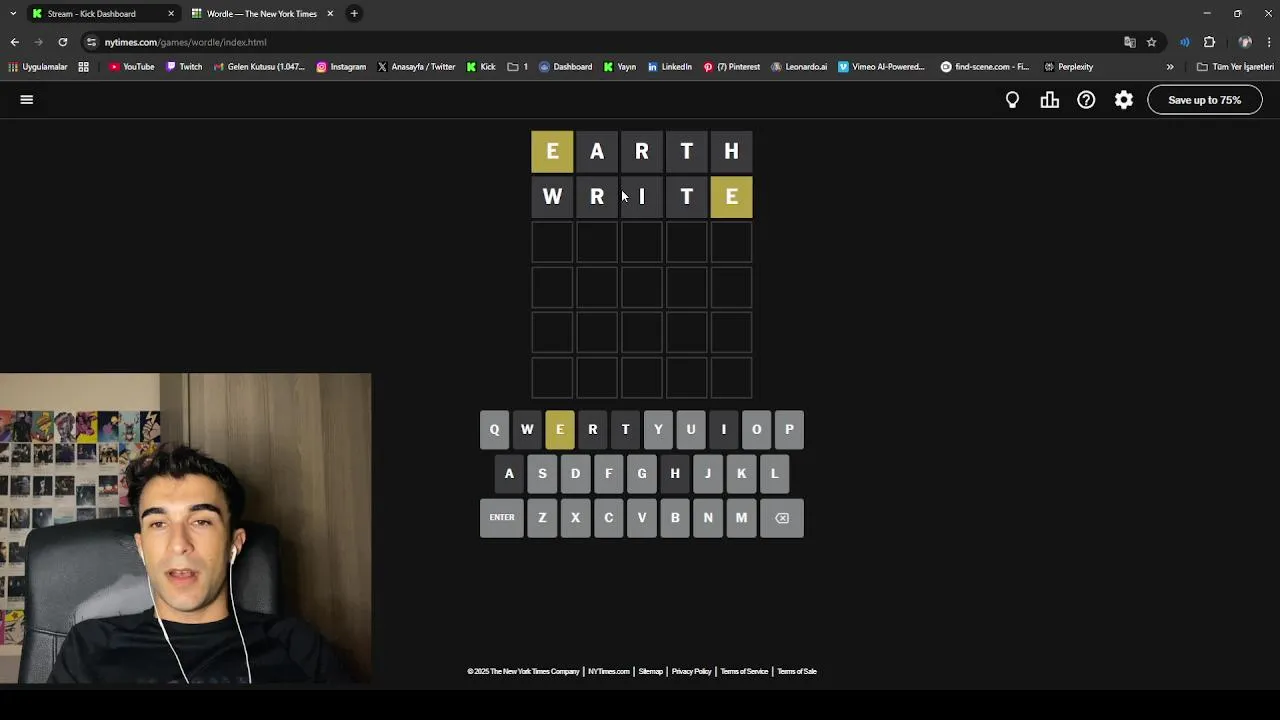Close the Kick Dashboard tab
The height and width of the screenshot is (720, 1280).
point(171,14)
